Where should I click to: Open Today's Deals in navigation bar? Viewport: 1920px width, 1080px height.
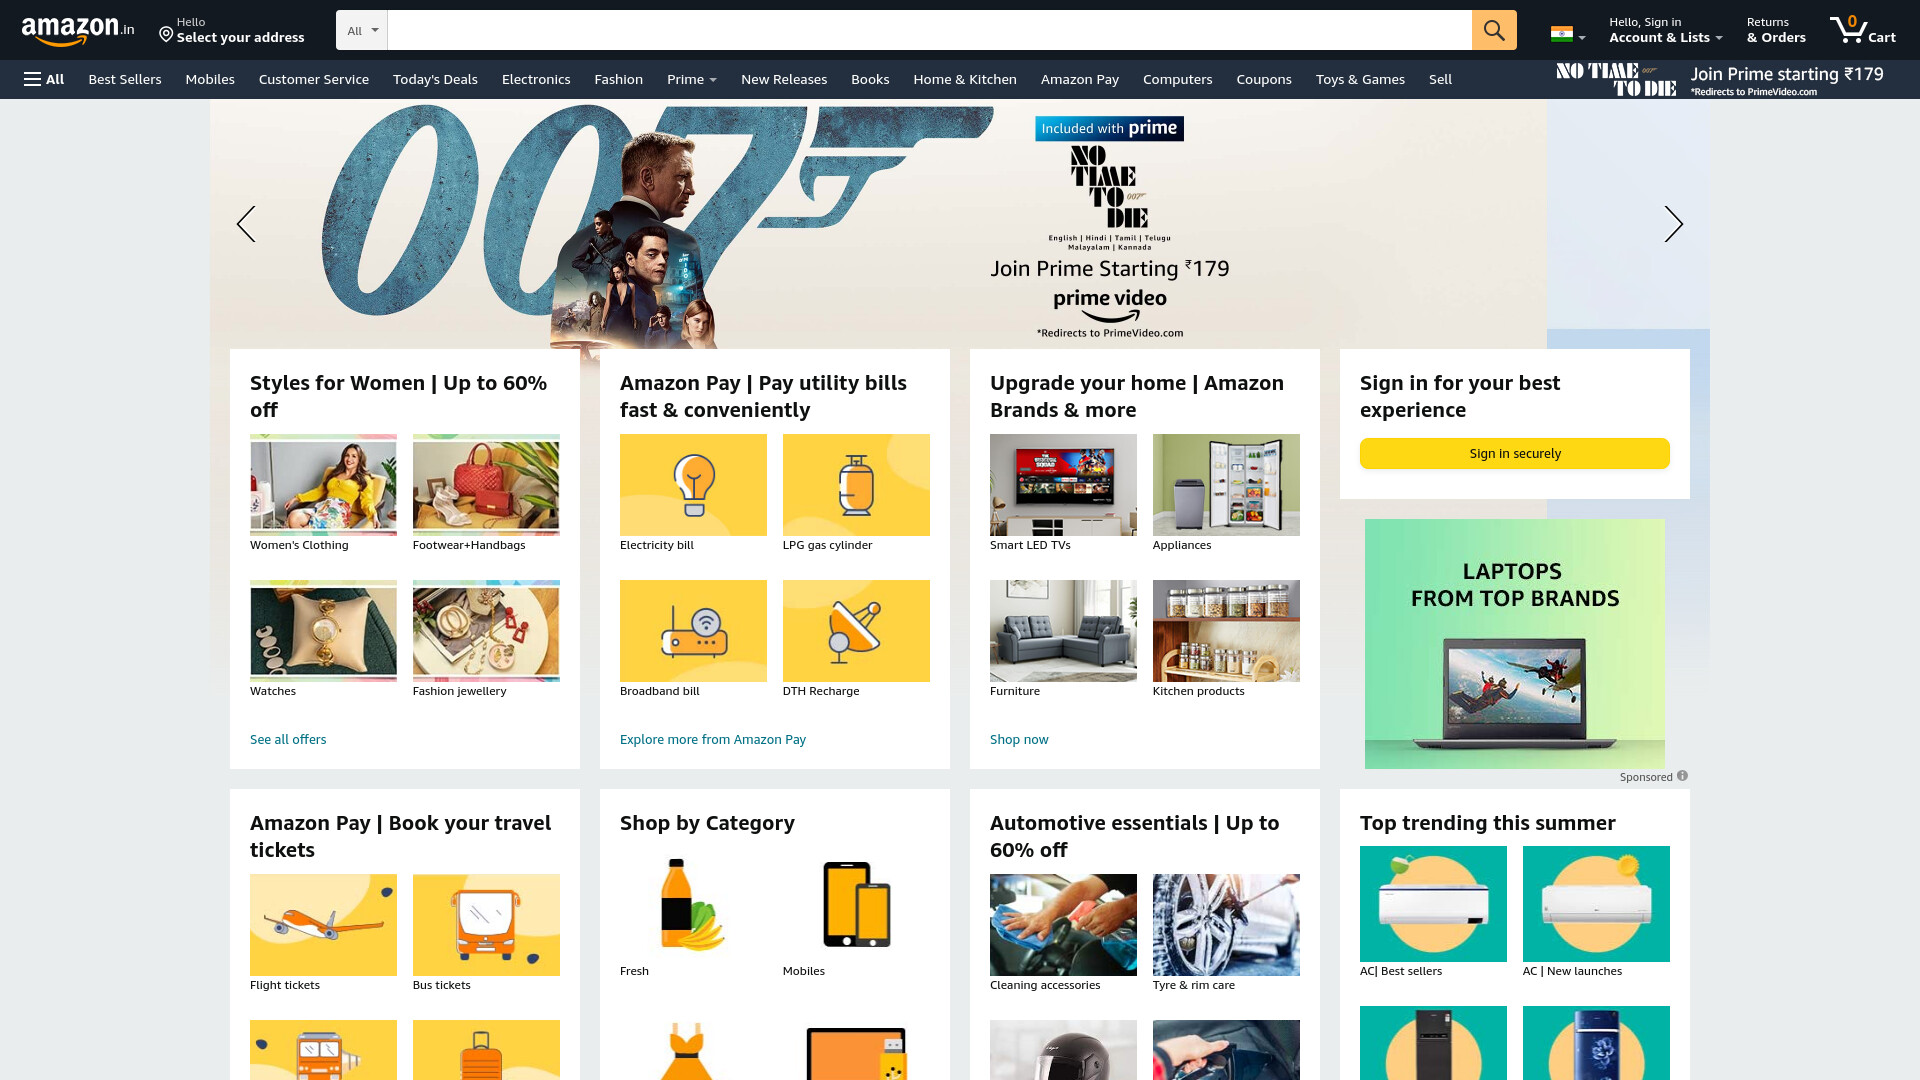[x=435, y=79]
